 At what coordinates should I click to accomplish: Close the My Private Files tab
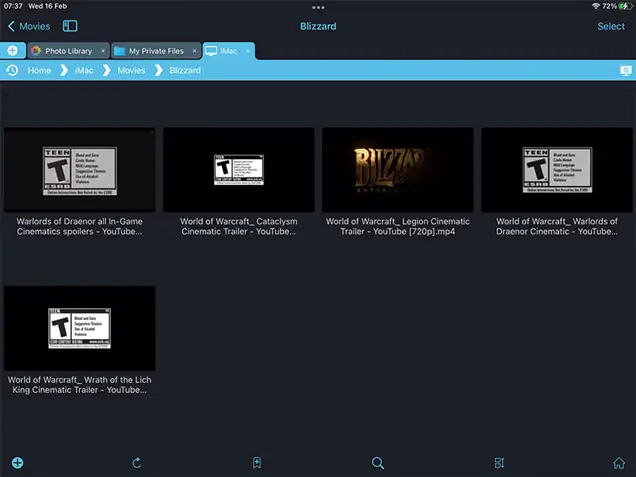[x=195, y=51]
